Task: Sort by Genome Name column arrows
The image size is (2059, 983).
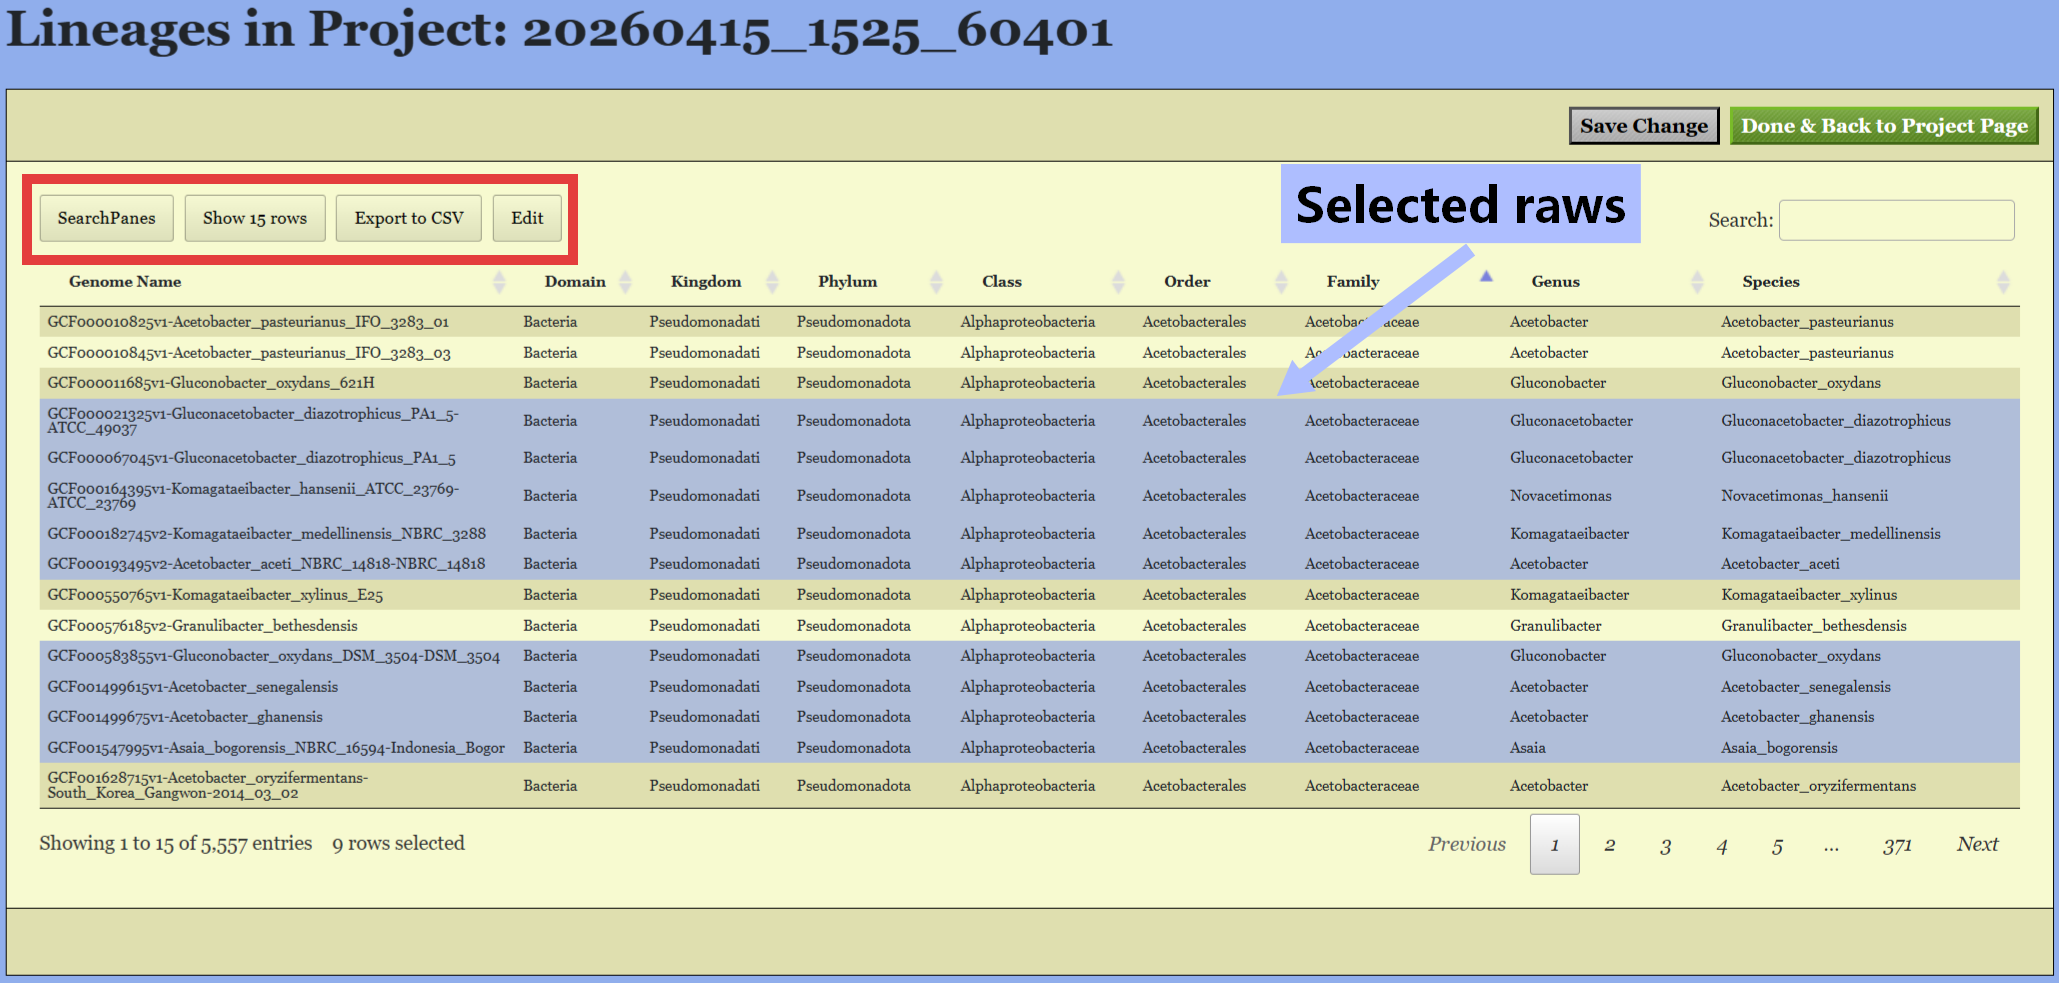Action: 499,282
